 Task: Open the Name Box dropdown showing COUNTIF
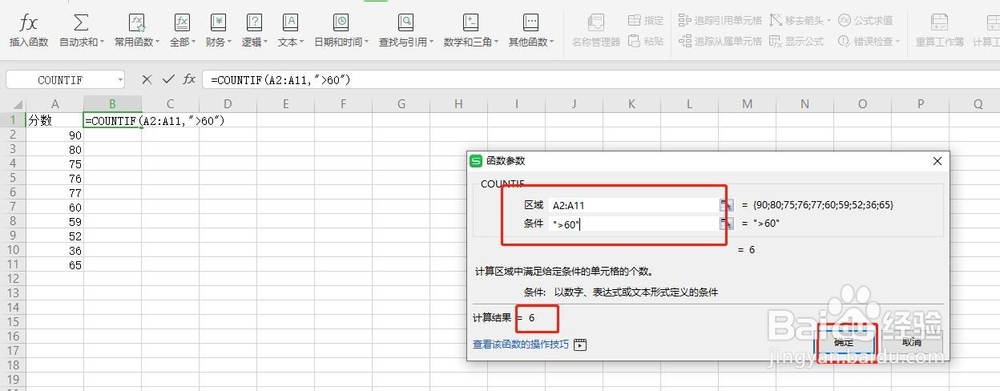(121, 80)
